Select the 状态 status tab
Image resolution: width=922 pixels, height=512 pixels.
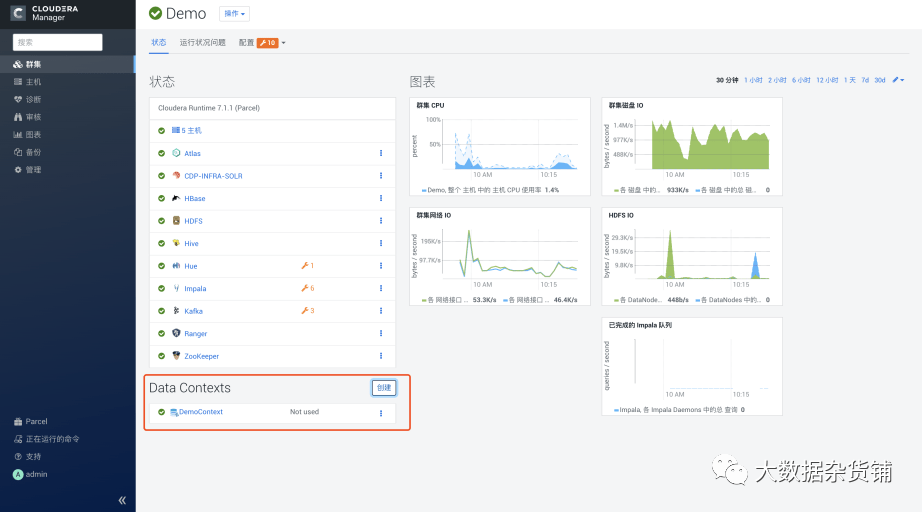[159, 42]
